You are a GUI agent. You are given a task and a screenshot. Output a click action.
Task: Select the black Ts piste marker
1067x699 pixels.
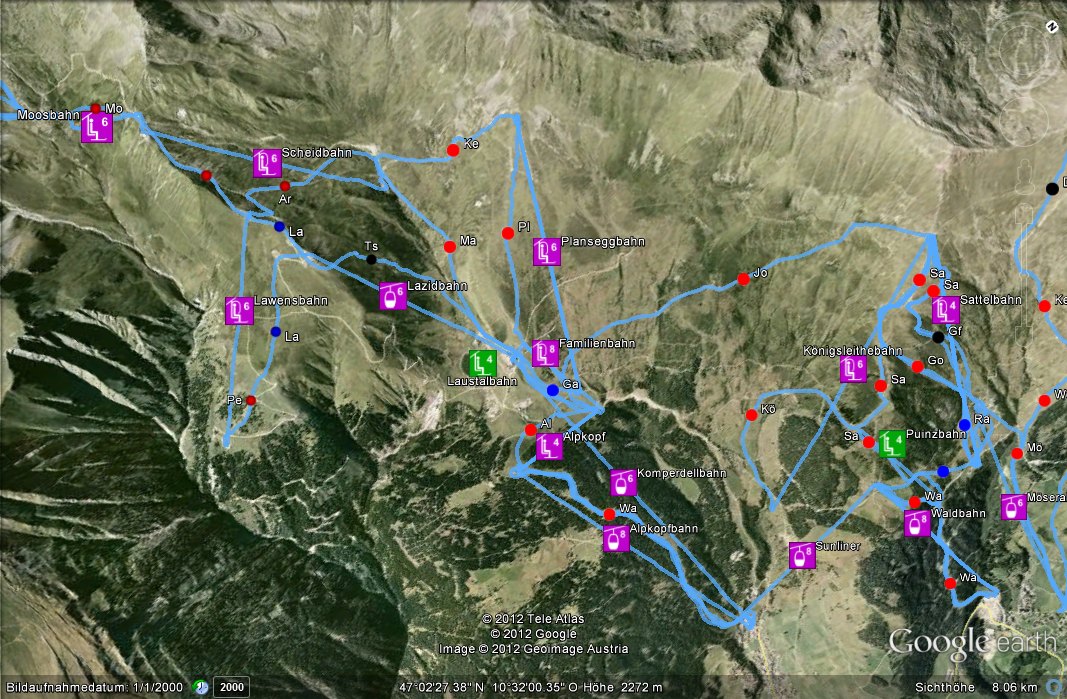(371, 259)
